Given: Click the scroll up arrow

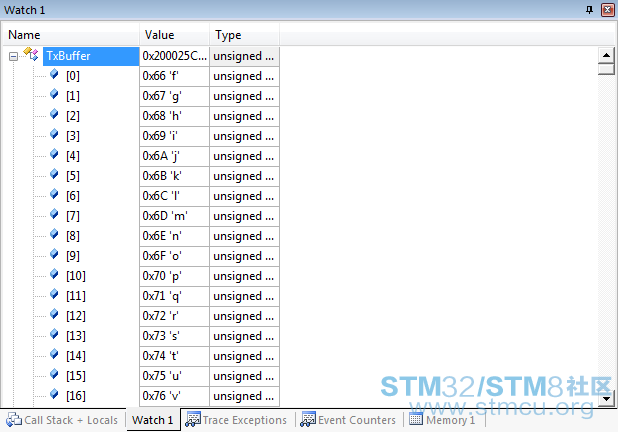Looking at the screenshot, I should point(606,55).
